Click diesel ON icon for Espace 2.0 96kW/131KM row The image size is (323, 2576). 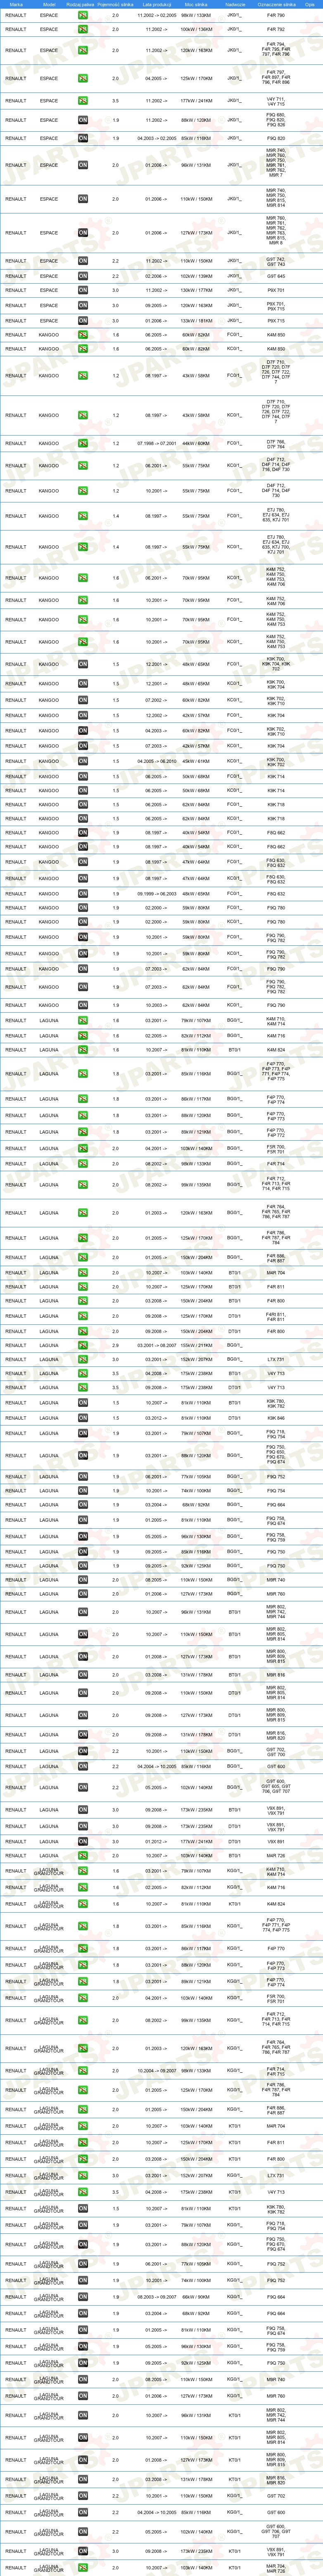83,165
